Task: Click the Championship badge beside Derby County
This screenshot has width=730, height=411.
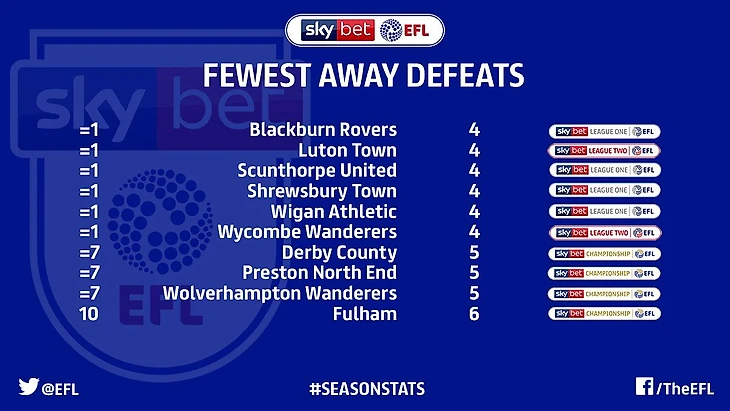Action: [604, 253]
